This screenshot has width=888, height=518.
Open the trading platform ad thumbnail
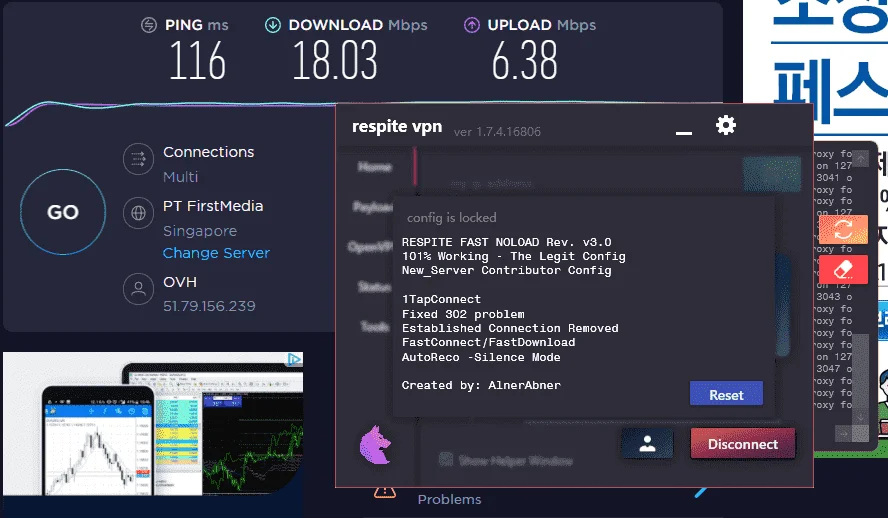click(153, 423)
